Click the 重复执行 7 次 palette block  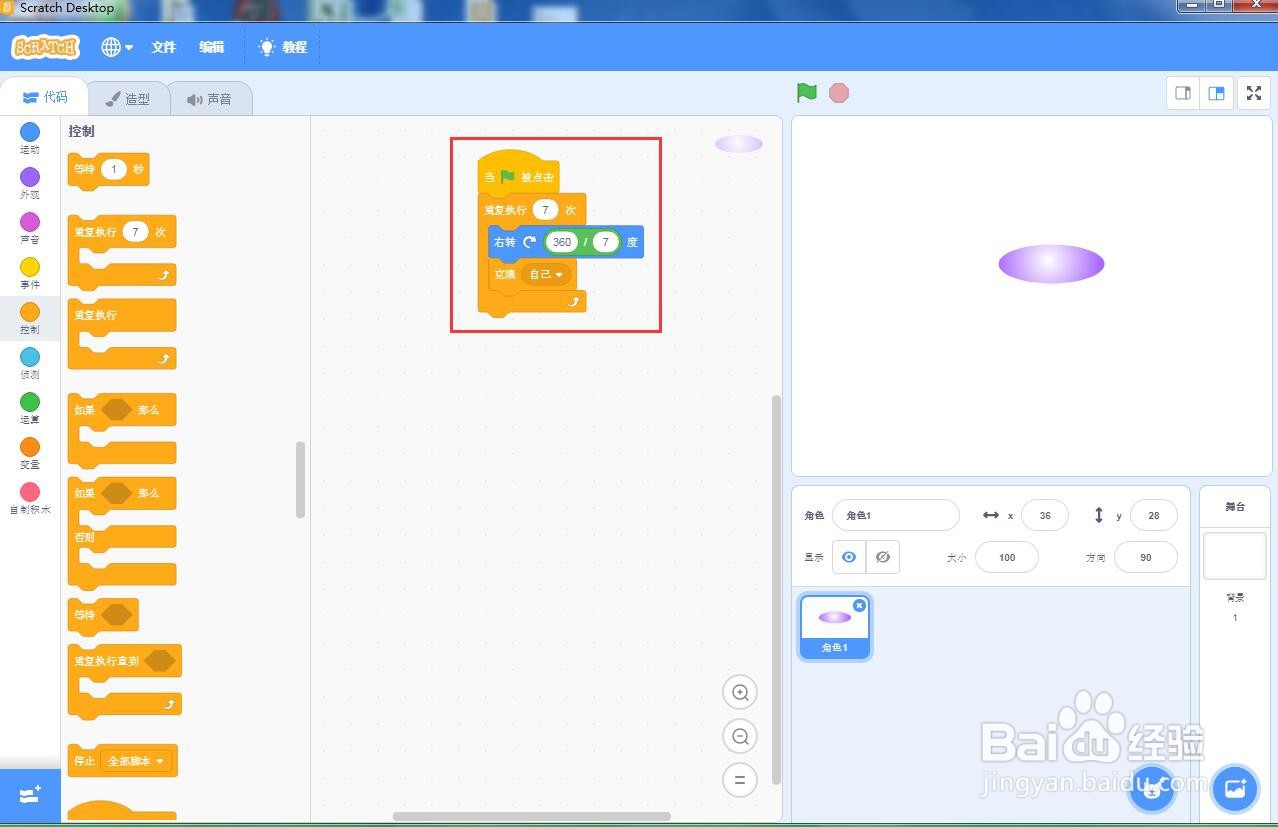point(121,251)
